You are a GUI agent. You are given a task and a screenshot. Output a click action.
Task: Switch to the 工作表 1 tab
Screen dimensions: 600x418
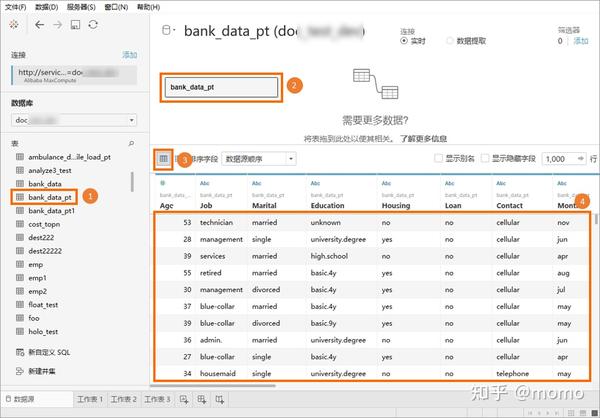tap(90, 399)
